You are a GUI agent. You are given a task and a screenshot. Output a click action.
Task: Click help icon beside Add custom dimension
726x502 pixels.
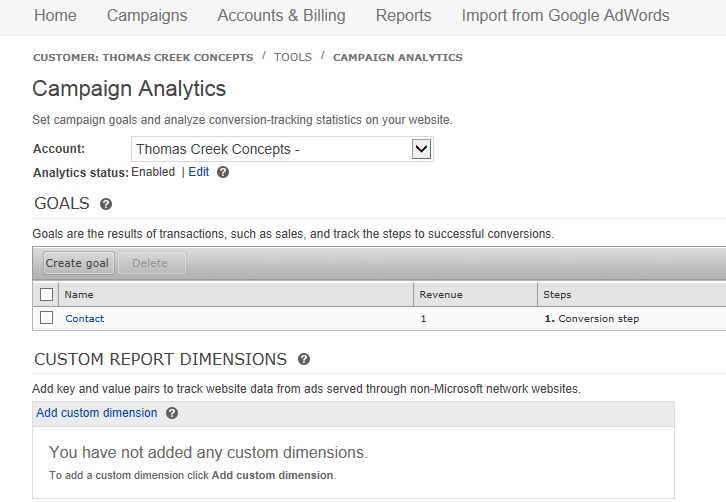click(x=172, y=413)
